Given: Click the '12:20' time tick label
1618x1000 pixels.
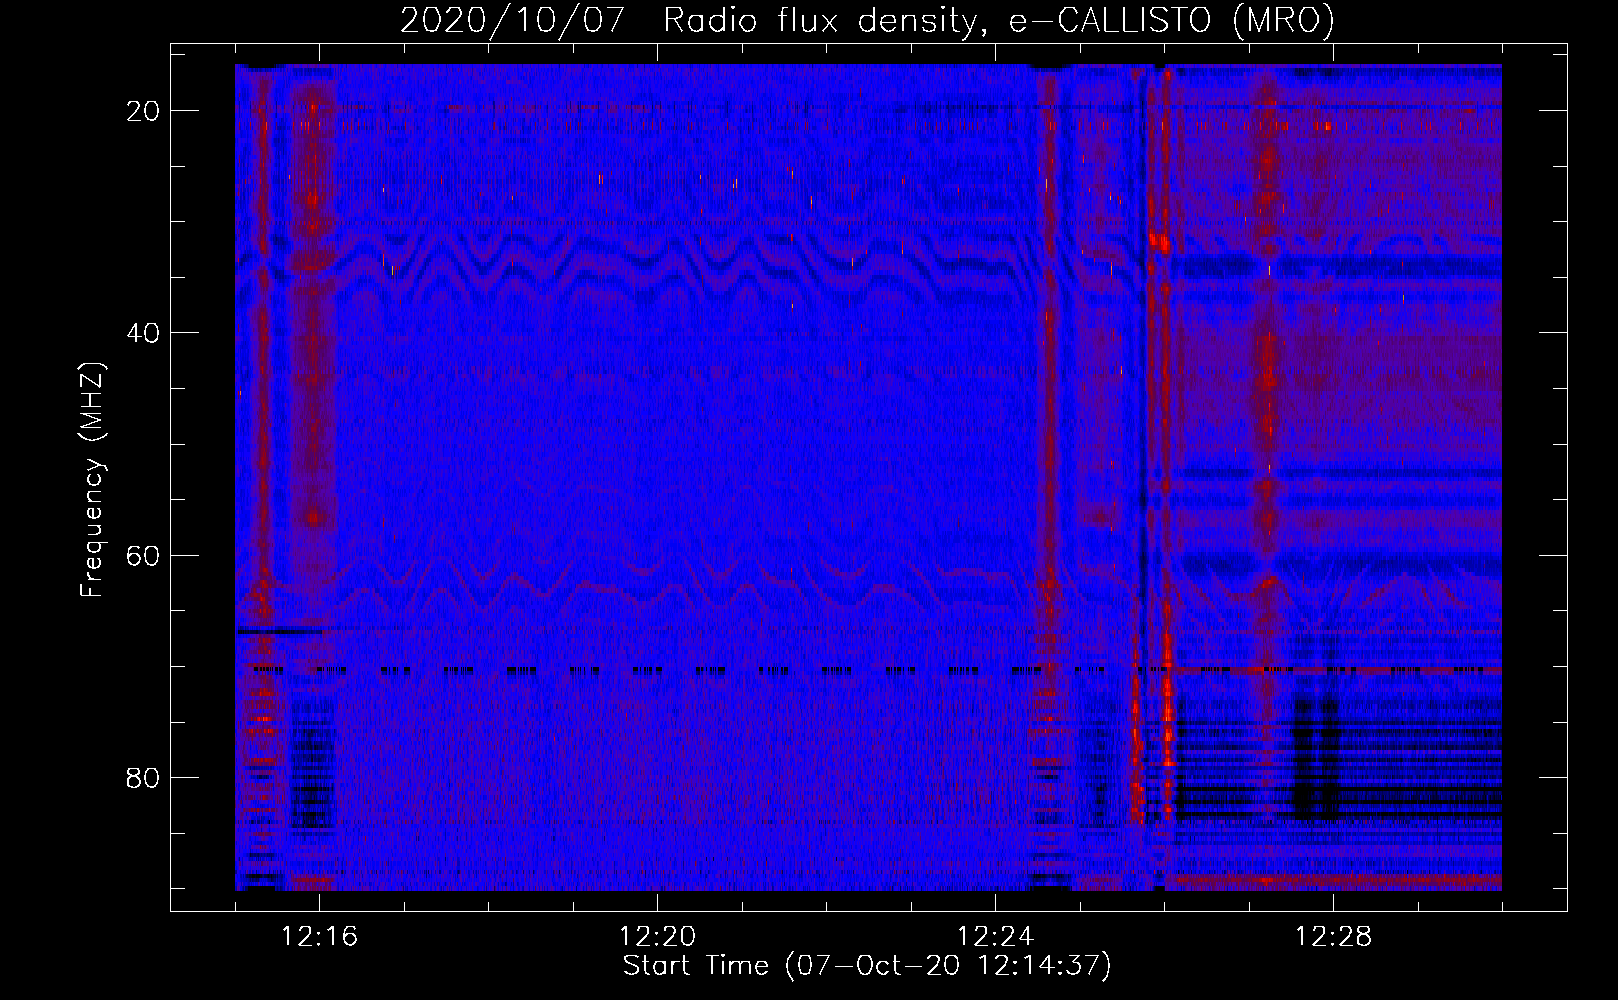Looking at the screenshot, I should pyautogui.click(x=657, y=937).
